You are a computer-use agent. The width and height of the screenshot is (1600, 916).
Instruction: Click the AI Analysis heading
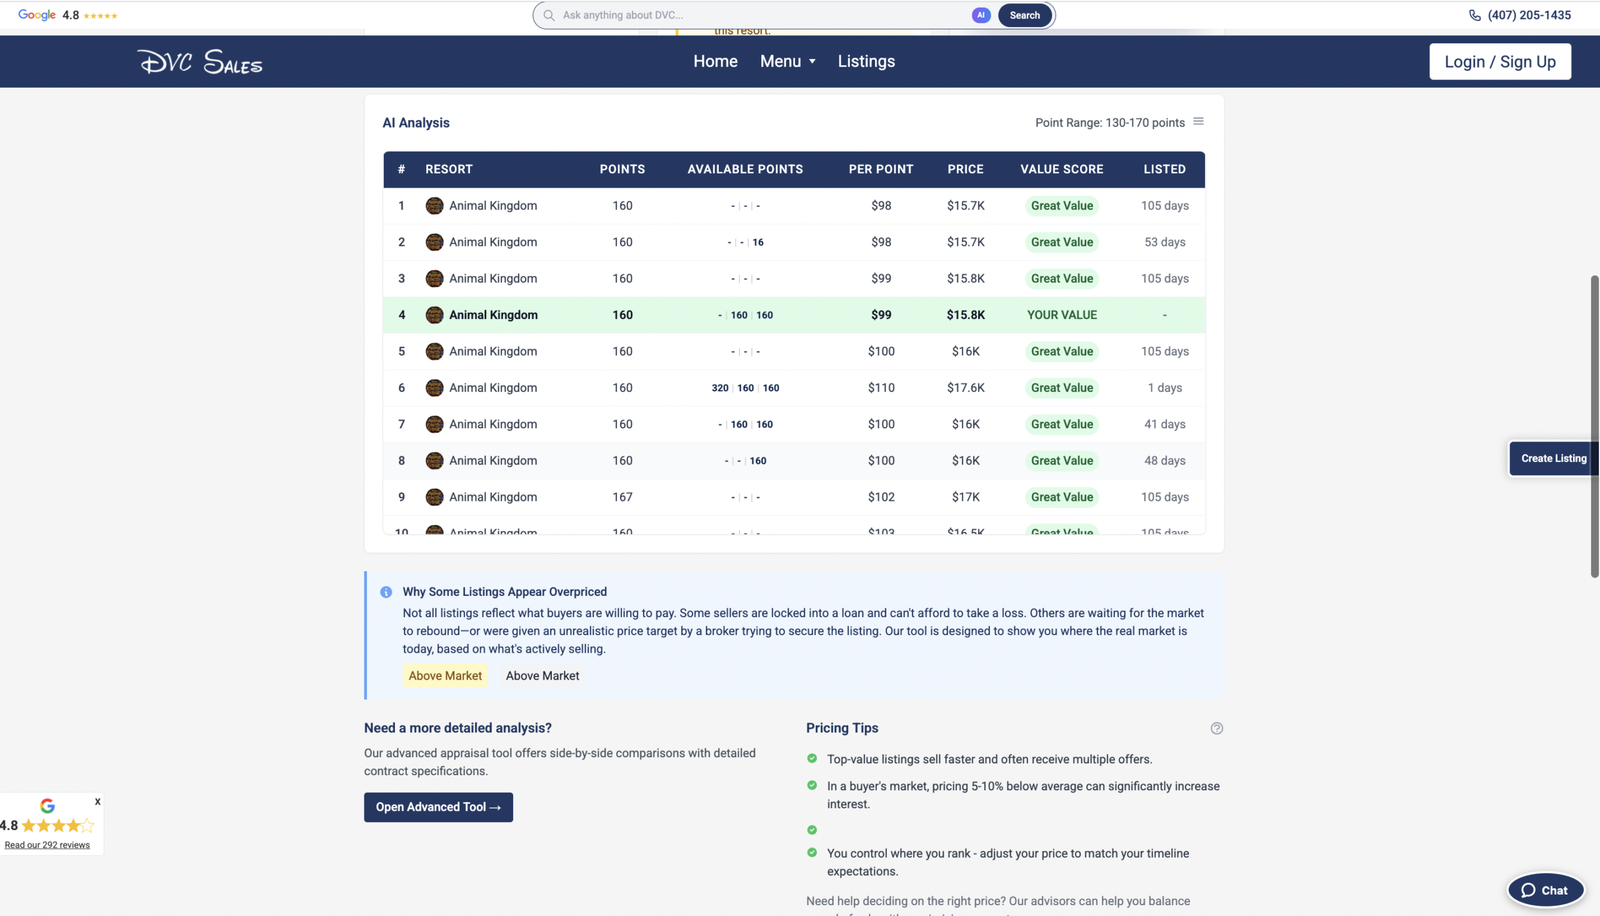pos(416,123)
